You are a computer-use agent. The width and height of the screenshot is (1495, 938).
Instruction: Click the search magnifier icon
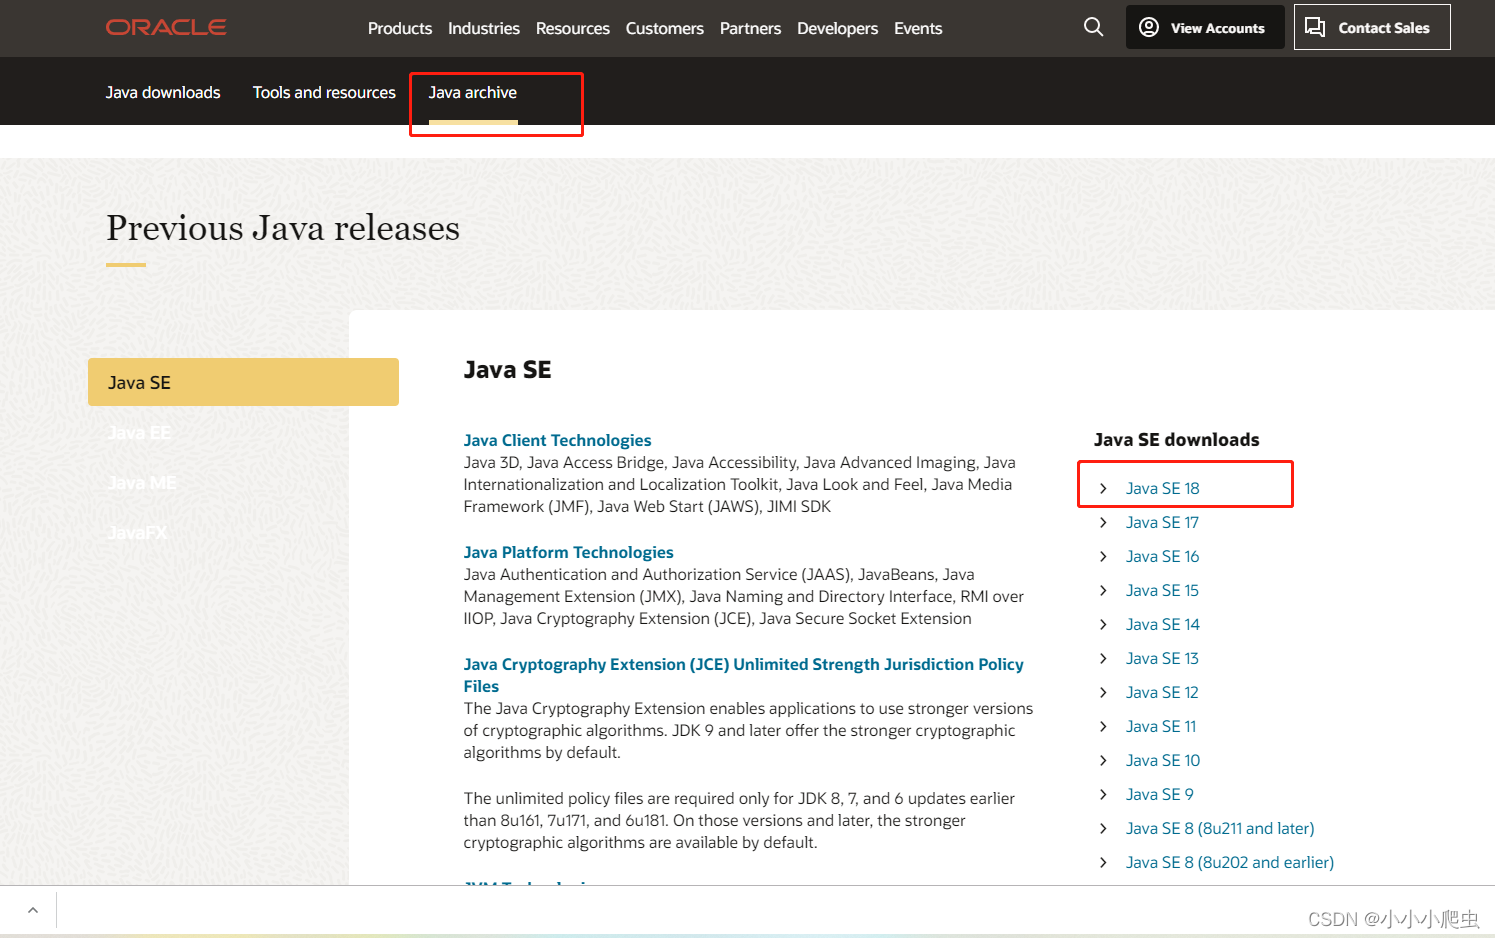(x=1094, y=27)
